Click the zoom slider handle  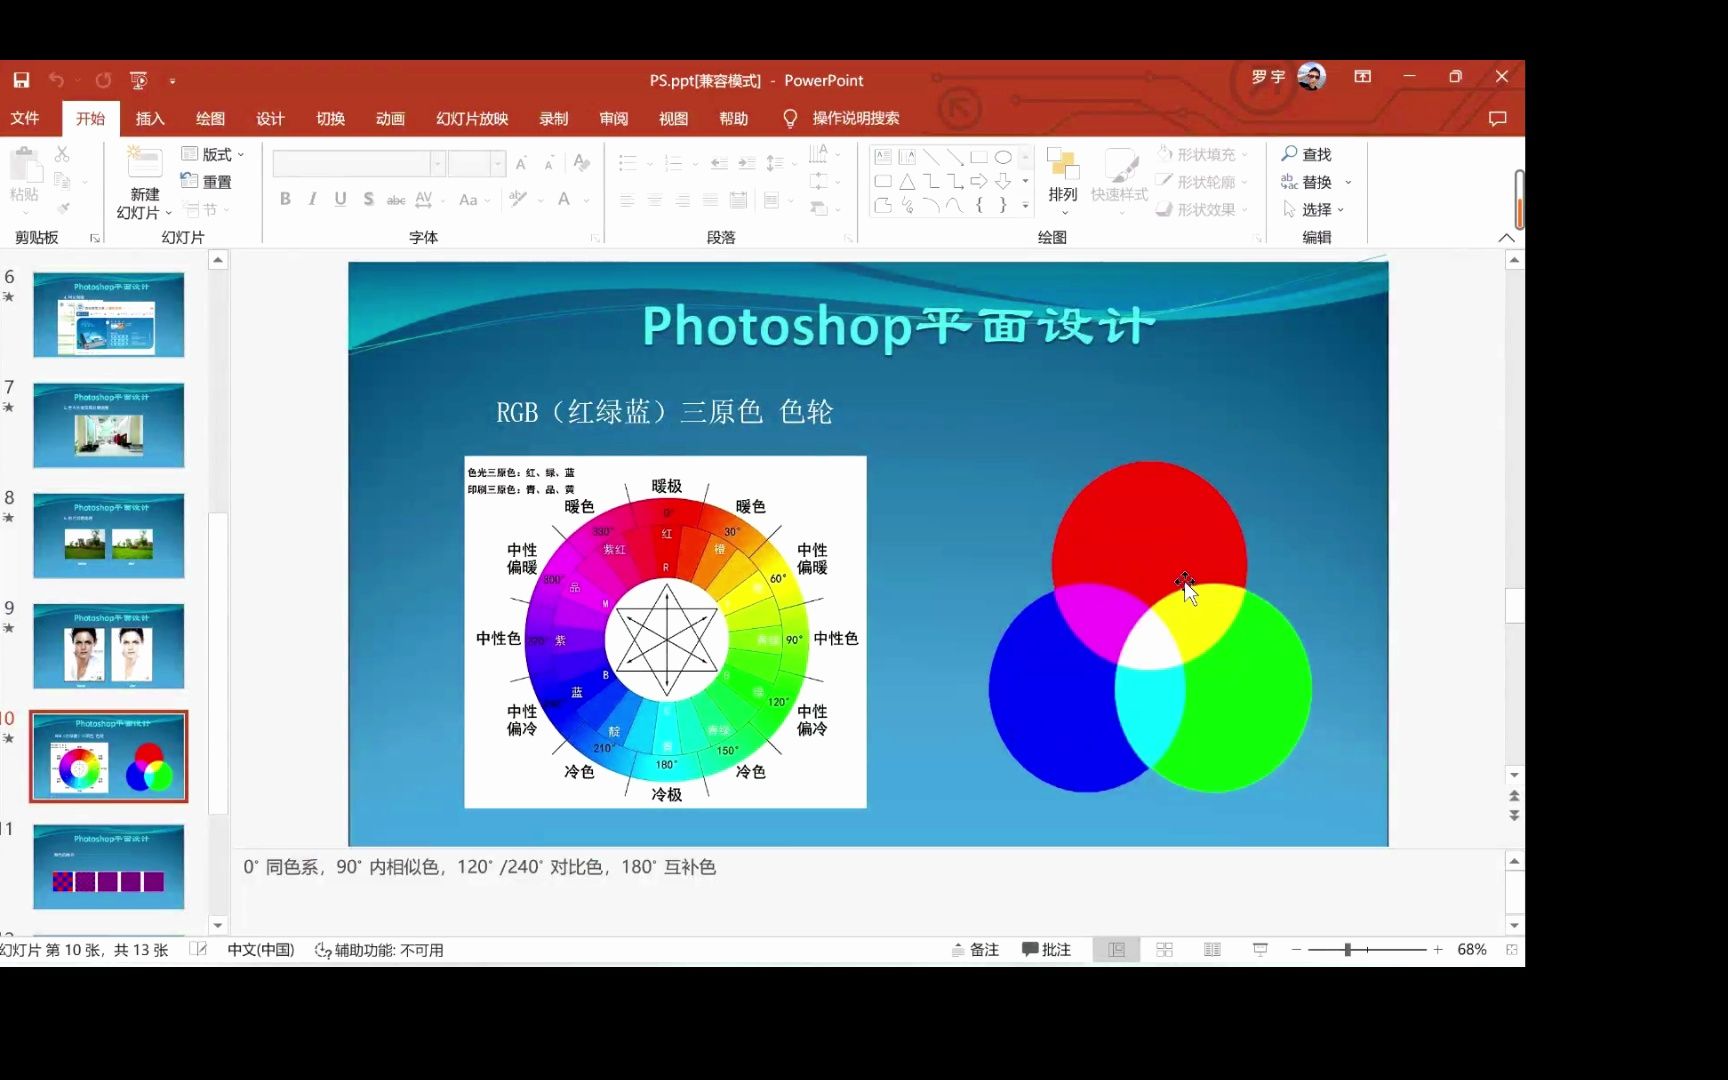coord(1348,950)
